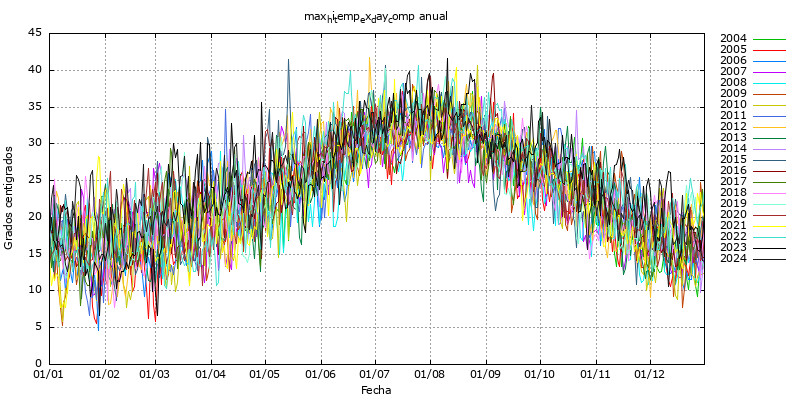Select the 01/01 x-axis tick label
800x400 pixels.
[x=49, y=375]
